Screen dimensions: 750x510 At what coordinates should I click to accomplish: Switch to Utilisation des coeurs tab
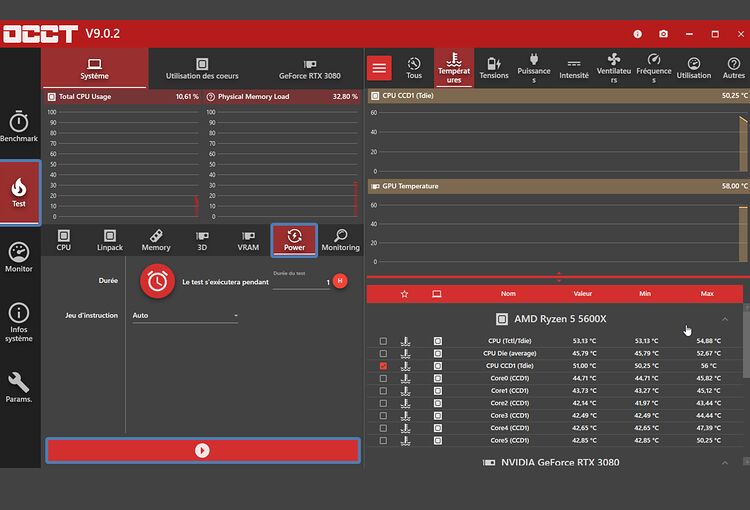[202, 68]
